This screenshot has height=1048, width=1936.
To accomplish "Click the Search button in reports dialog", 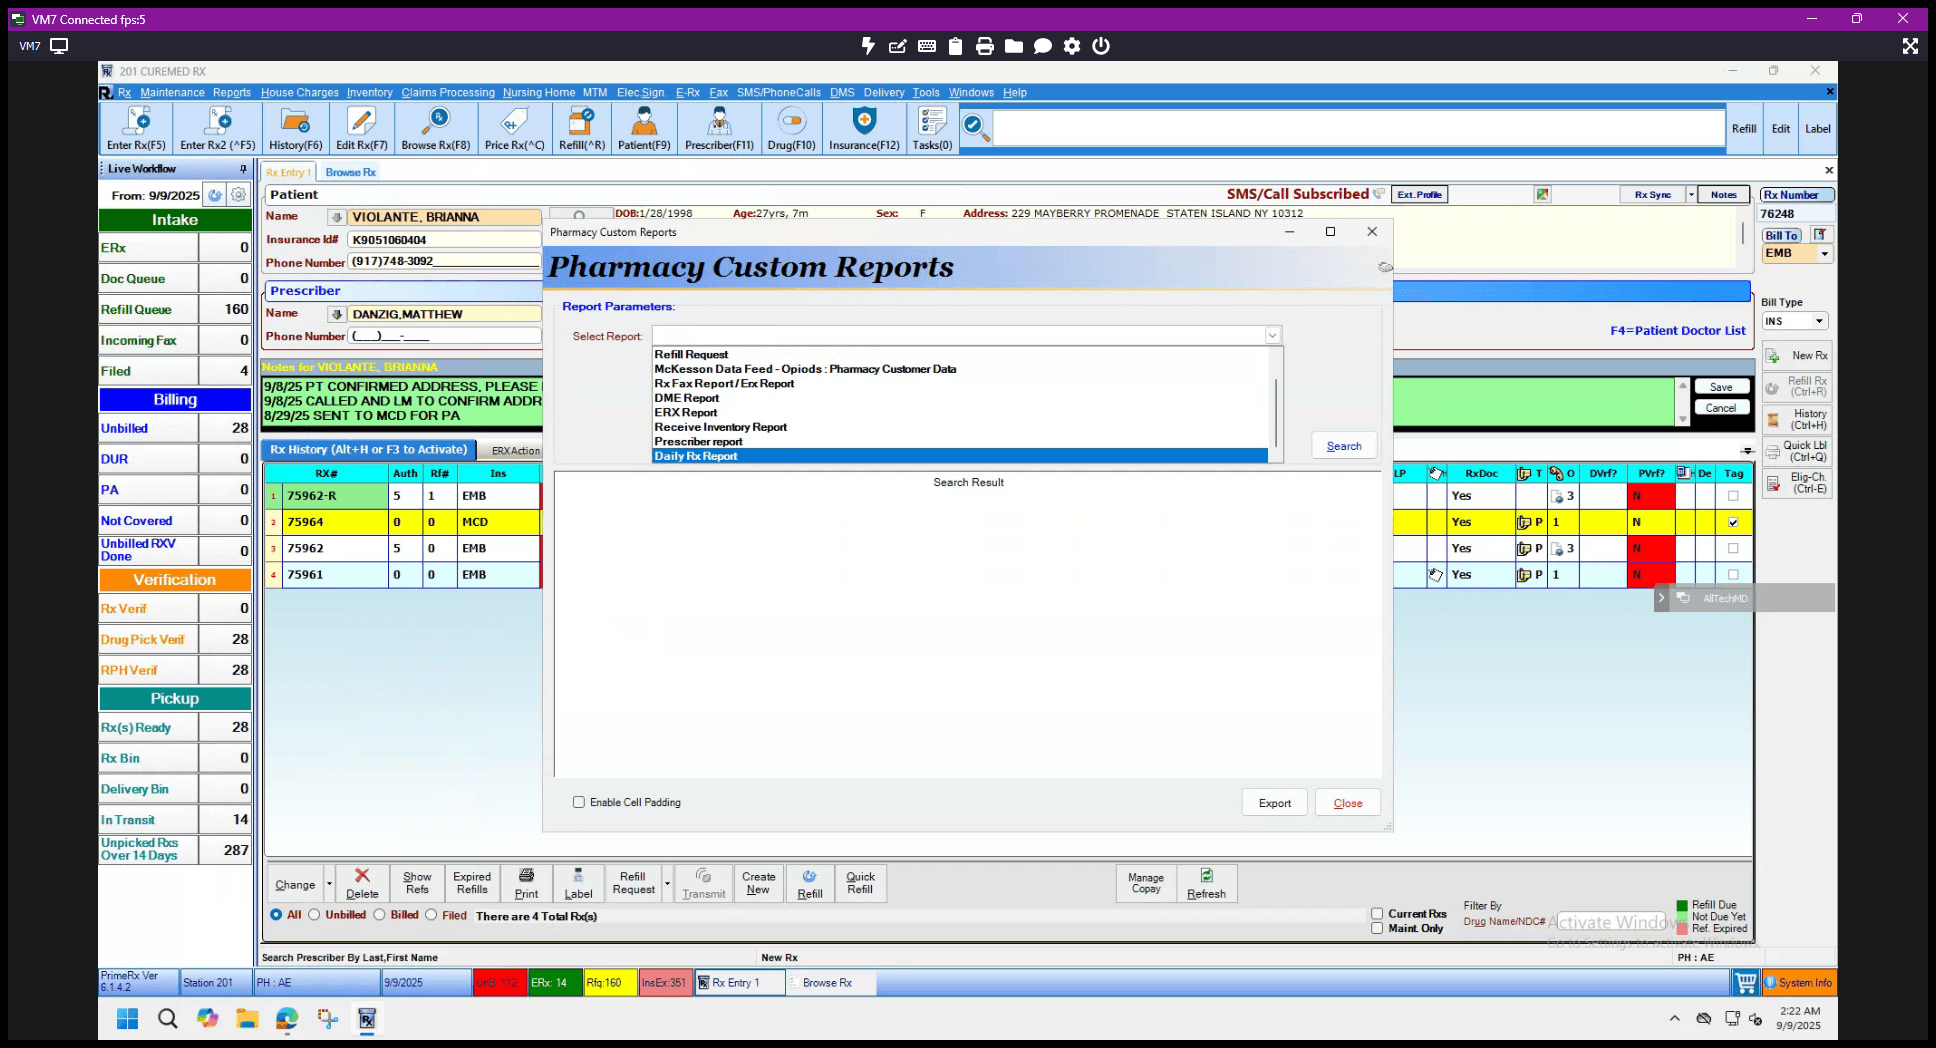I will point(1344,446).
